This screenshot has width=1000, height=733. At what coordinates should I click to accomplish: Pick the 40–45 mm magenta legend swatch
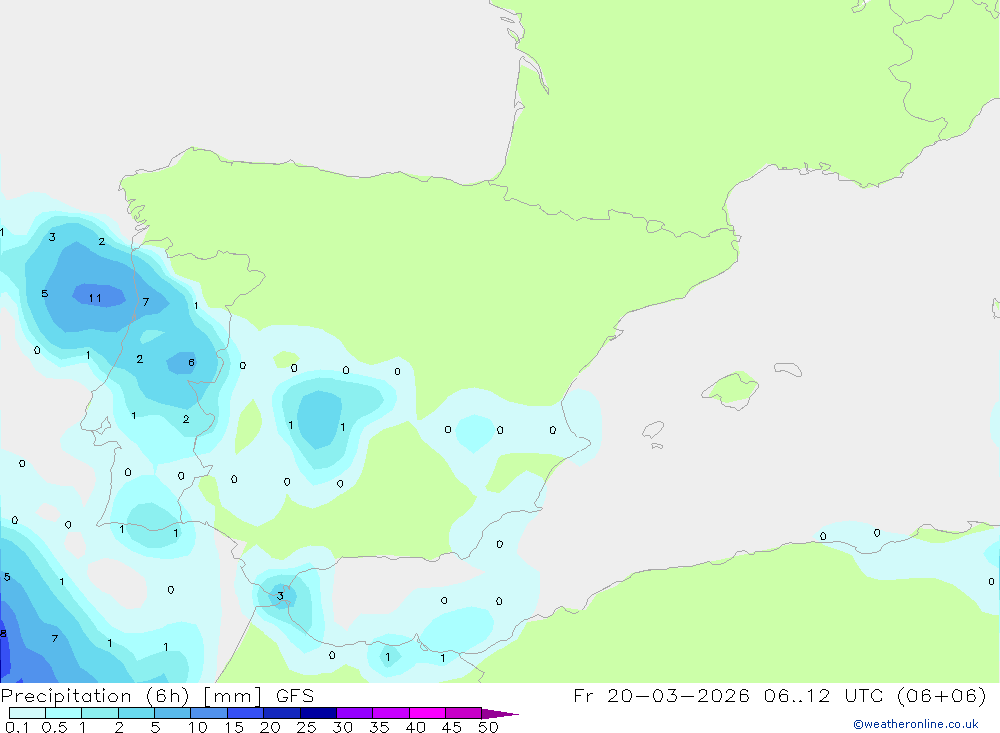coord(427,713)
